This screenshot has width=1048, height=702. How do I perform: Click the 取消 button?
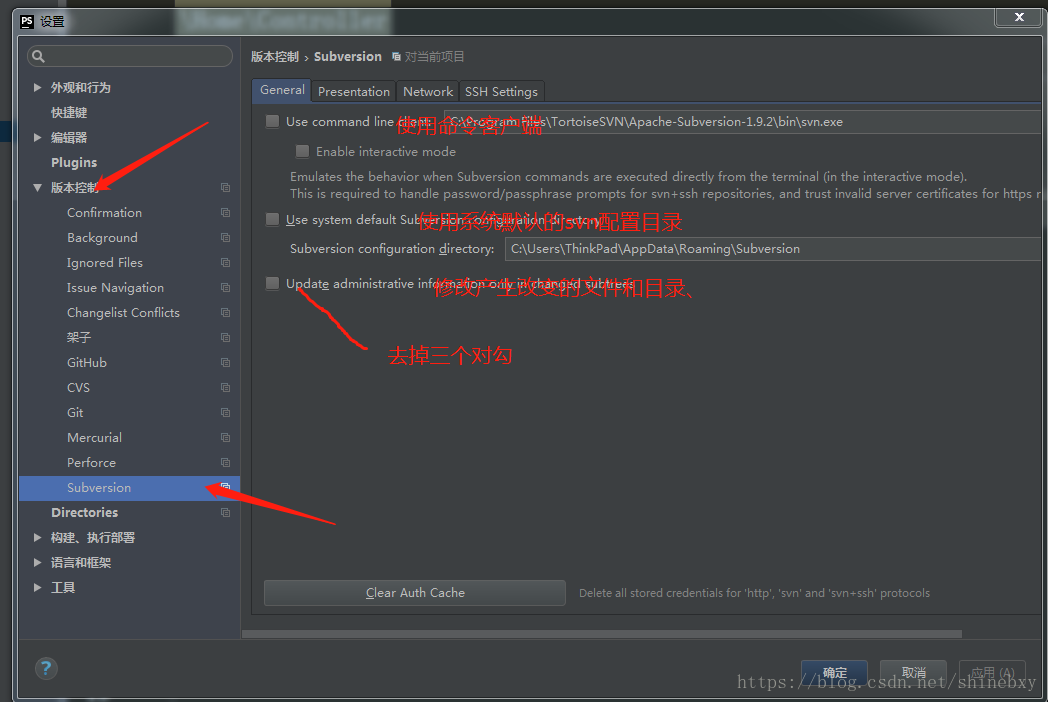coord(913,673)
